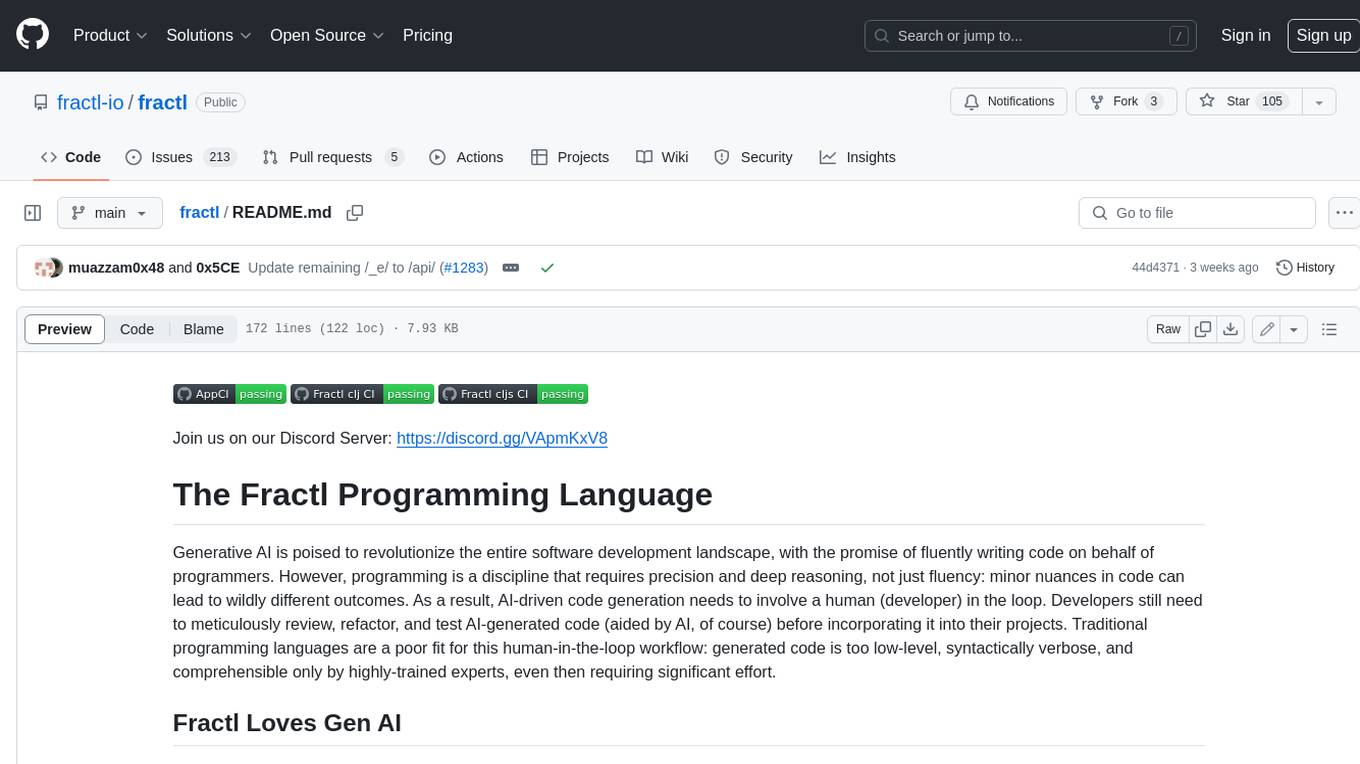The image size is (1360, 764).
Task: Fork the repository
Action: point(1126,102)
